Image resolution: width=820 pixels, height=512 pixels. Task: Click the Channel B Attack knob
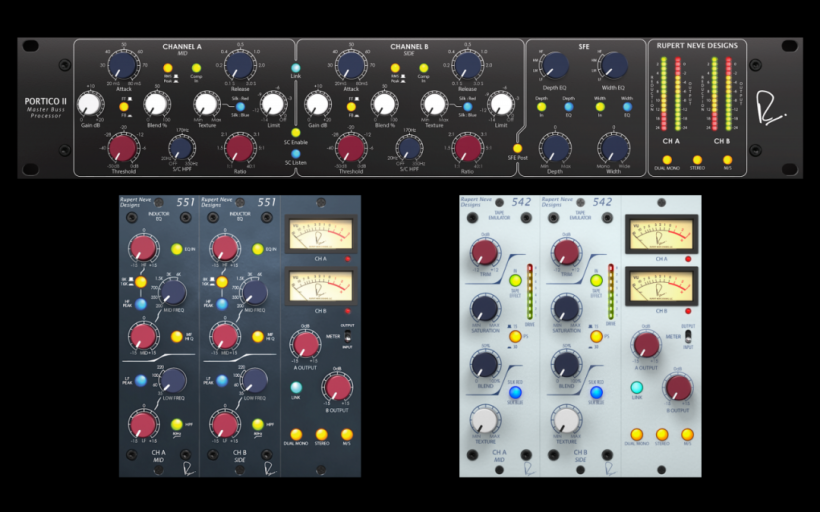[351, 65]
